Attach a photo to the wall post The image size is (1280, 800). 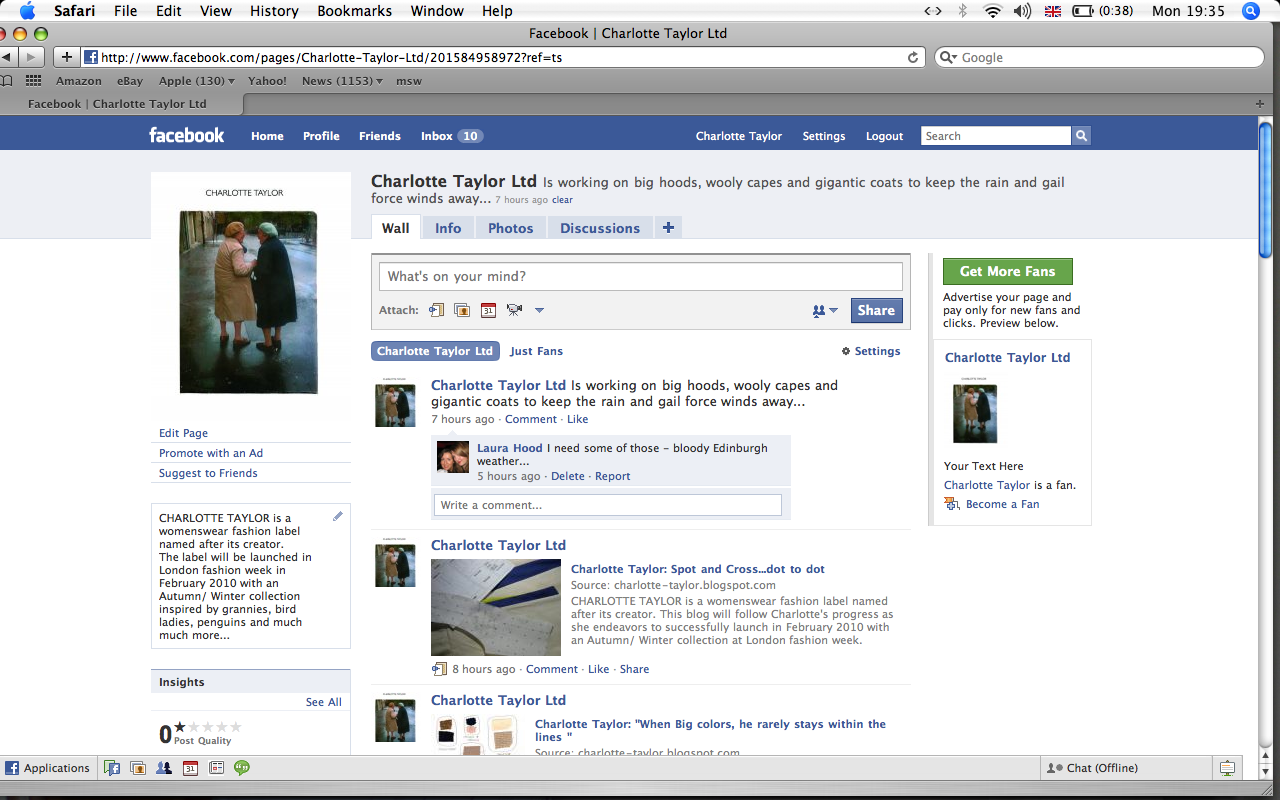(462, 310)
